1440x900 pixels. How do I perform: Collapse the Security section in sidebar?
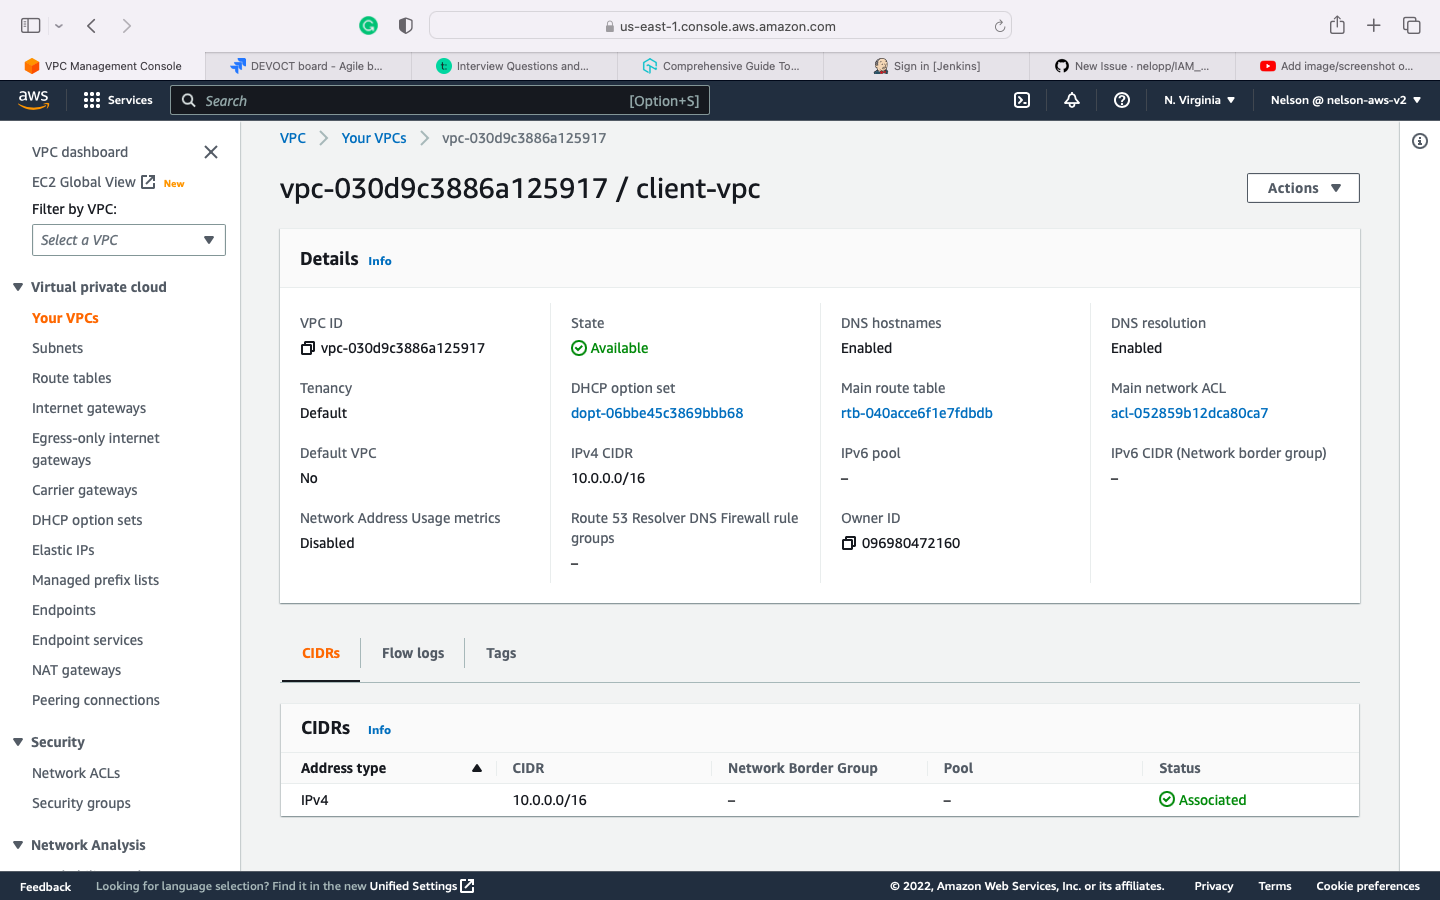[17, 742]
